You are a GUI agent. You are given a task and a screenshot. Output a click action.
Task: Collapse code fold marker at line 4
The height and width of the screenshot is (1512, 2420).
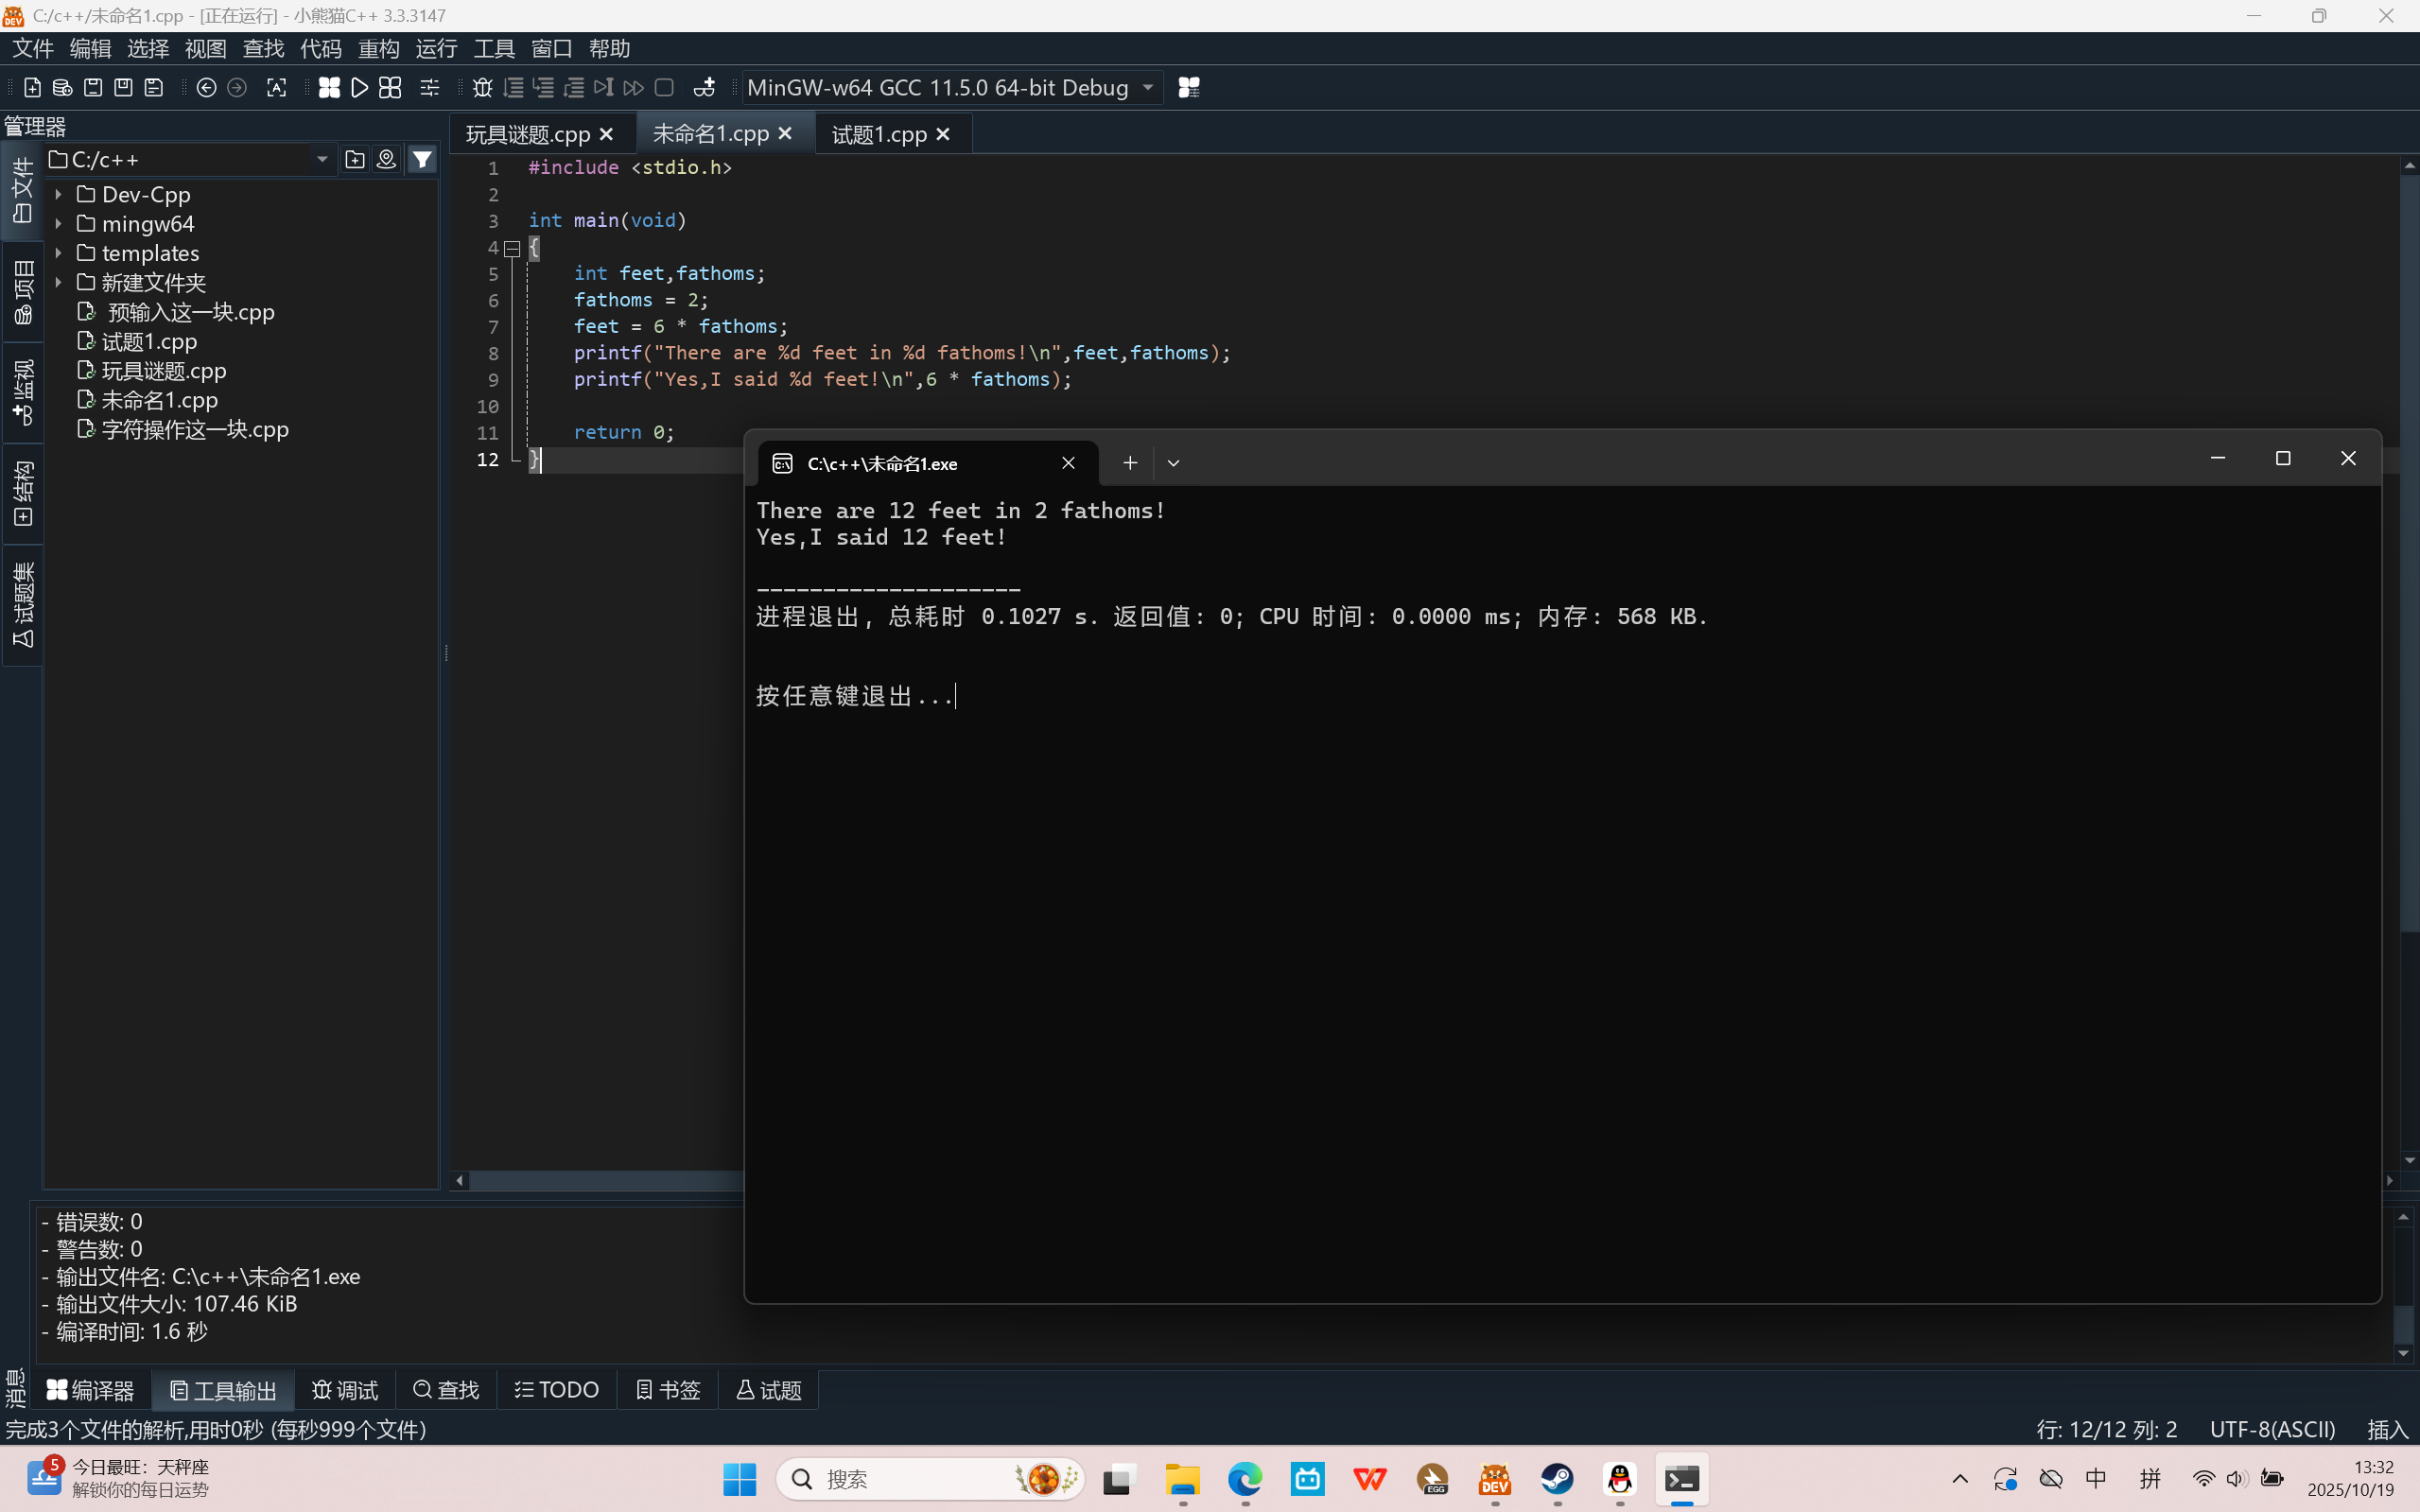click(512, 248)
